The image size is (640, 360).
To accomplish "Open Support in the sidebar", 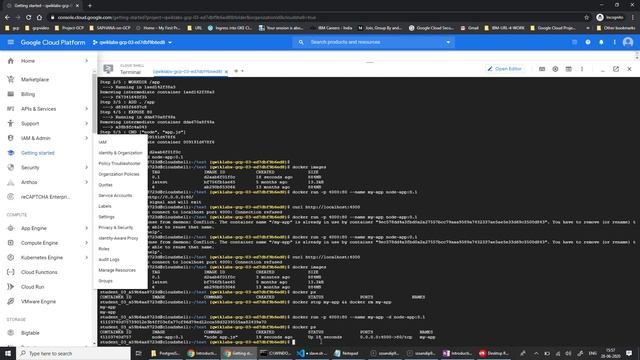I will pyautogui.click(x=30, y=123).
